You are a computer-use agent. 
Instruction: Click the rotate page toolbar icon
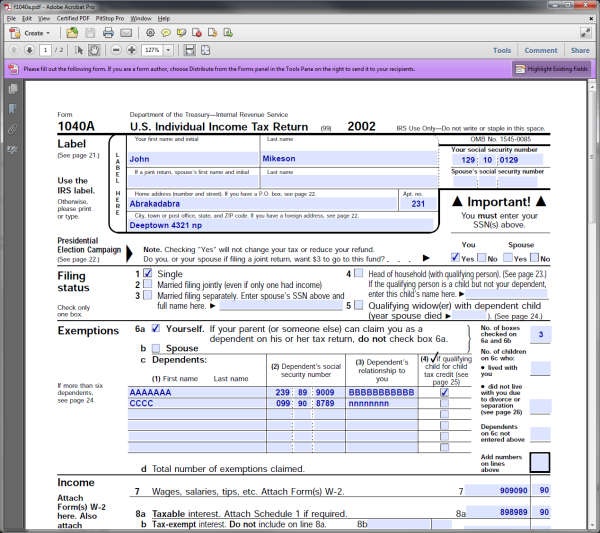pos(212,33)
